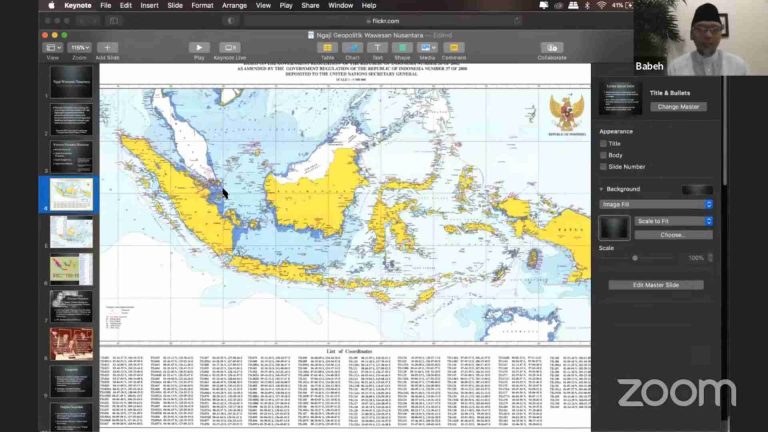
Task: Open the Shape toolbar icon
Action: point(402,47)
